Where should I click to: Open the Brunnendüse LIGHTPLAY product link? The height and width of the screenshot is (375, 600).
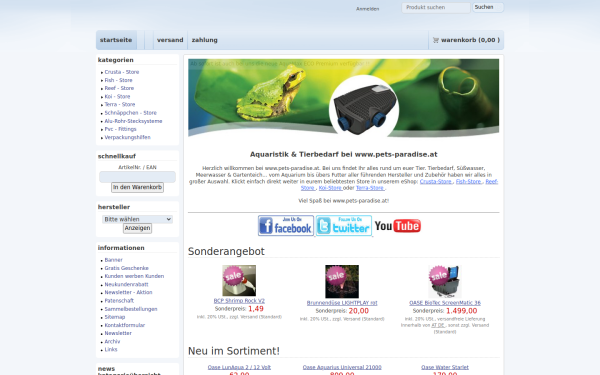click(342, 303)
